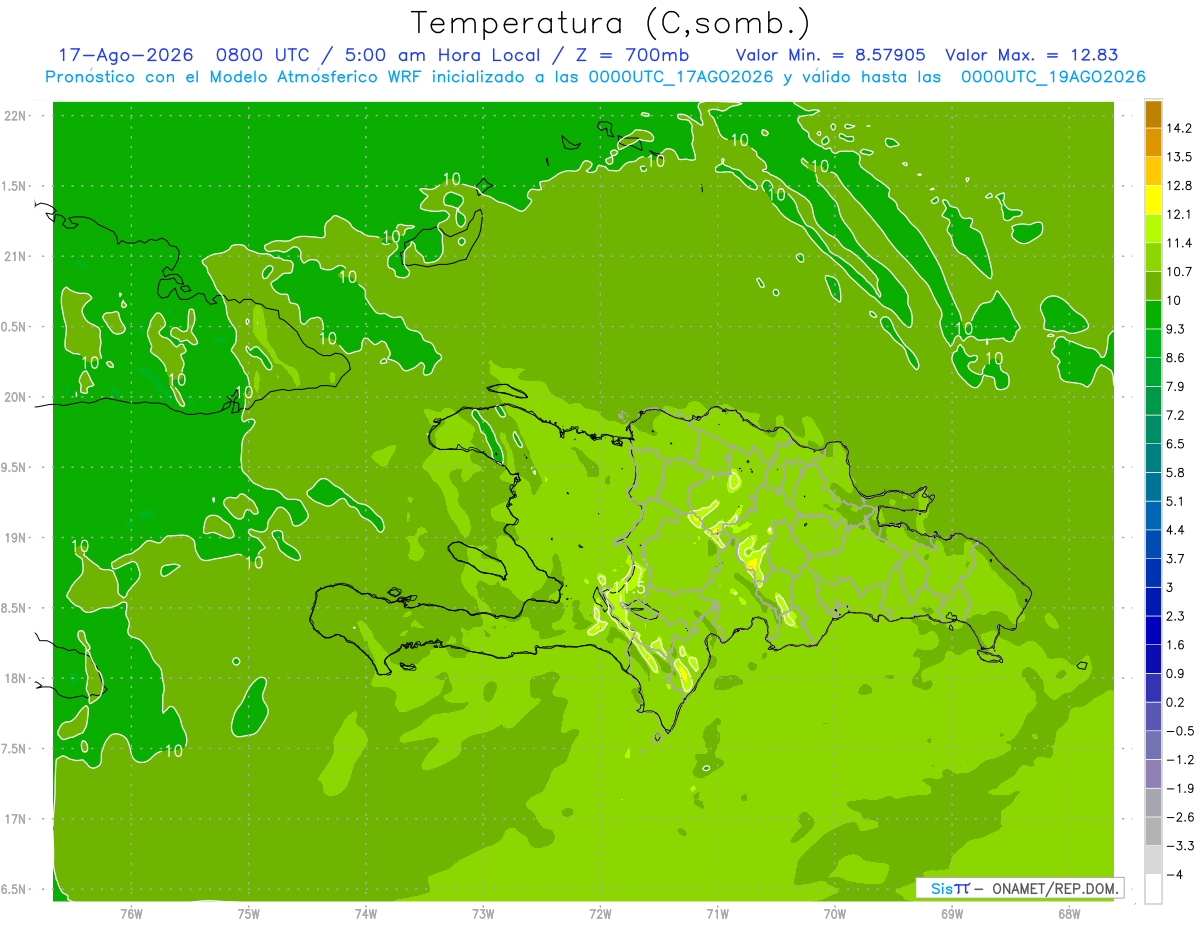The height and width of the screenshot is (927, 1200).
Task: Pick the gray swatch between -3.3 and -2.6
Action: pyautogui.click(x=1153, y=832)
